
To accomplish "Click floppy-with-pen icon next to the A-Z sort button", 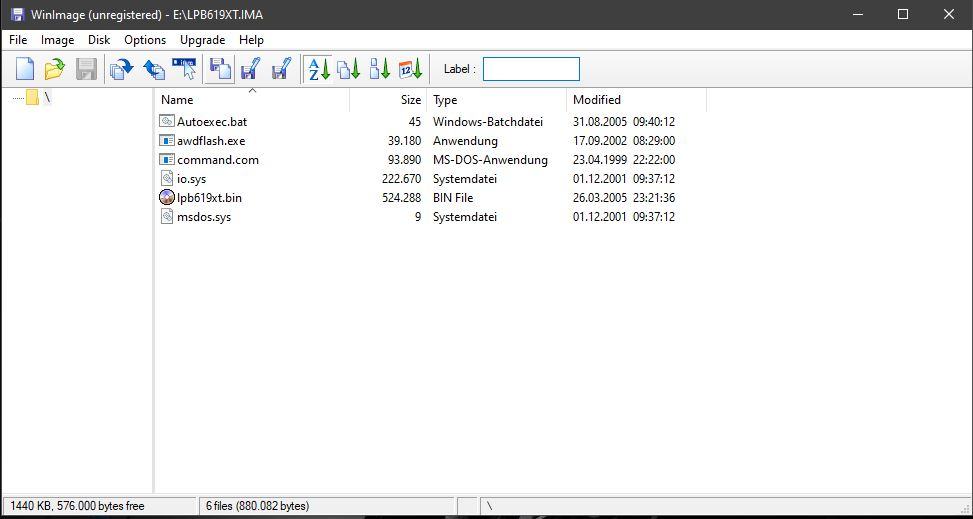I will coord(282,69).
